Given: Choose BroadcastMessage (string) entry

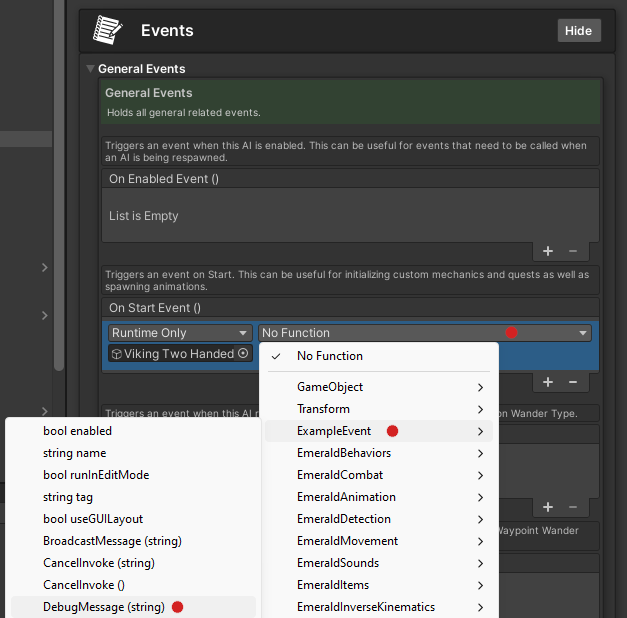Looking at the screenshot, I should 112,541.
